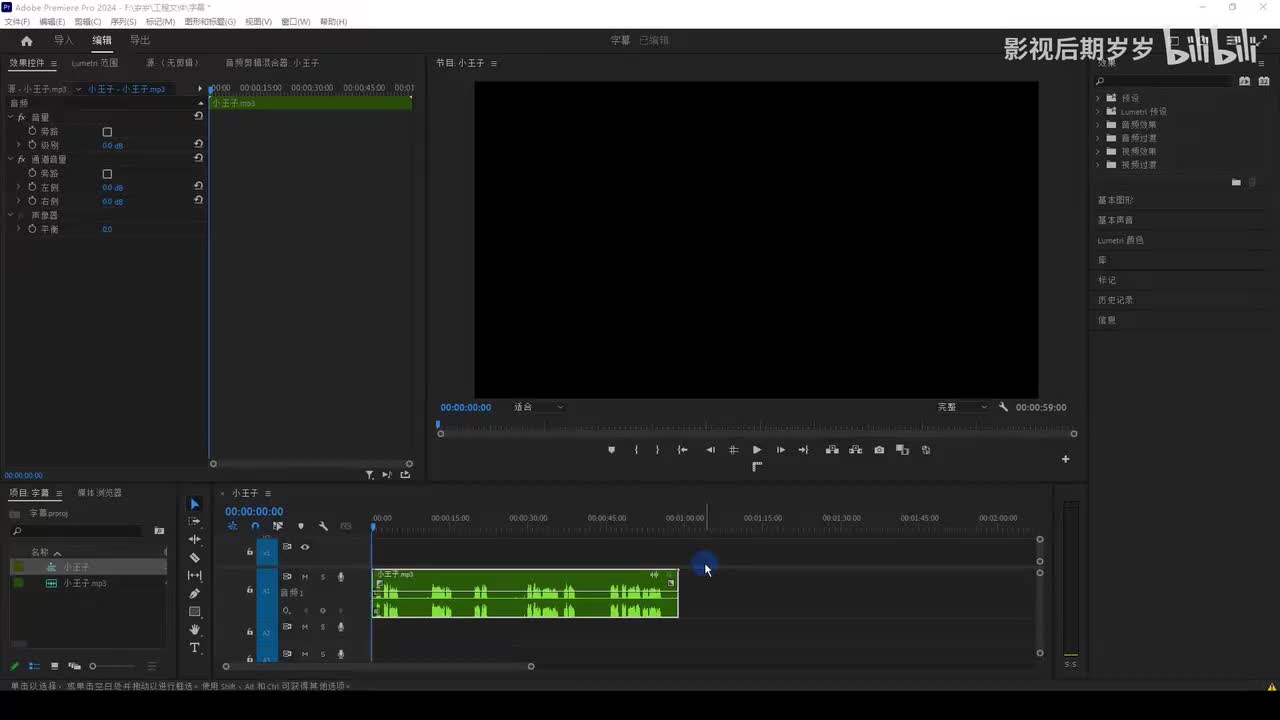Solo audio track A1

322,577
